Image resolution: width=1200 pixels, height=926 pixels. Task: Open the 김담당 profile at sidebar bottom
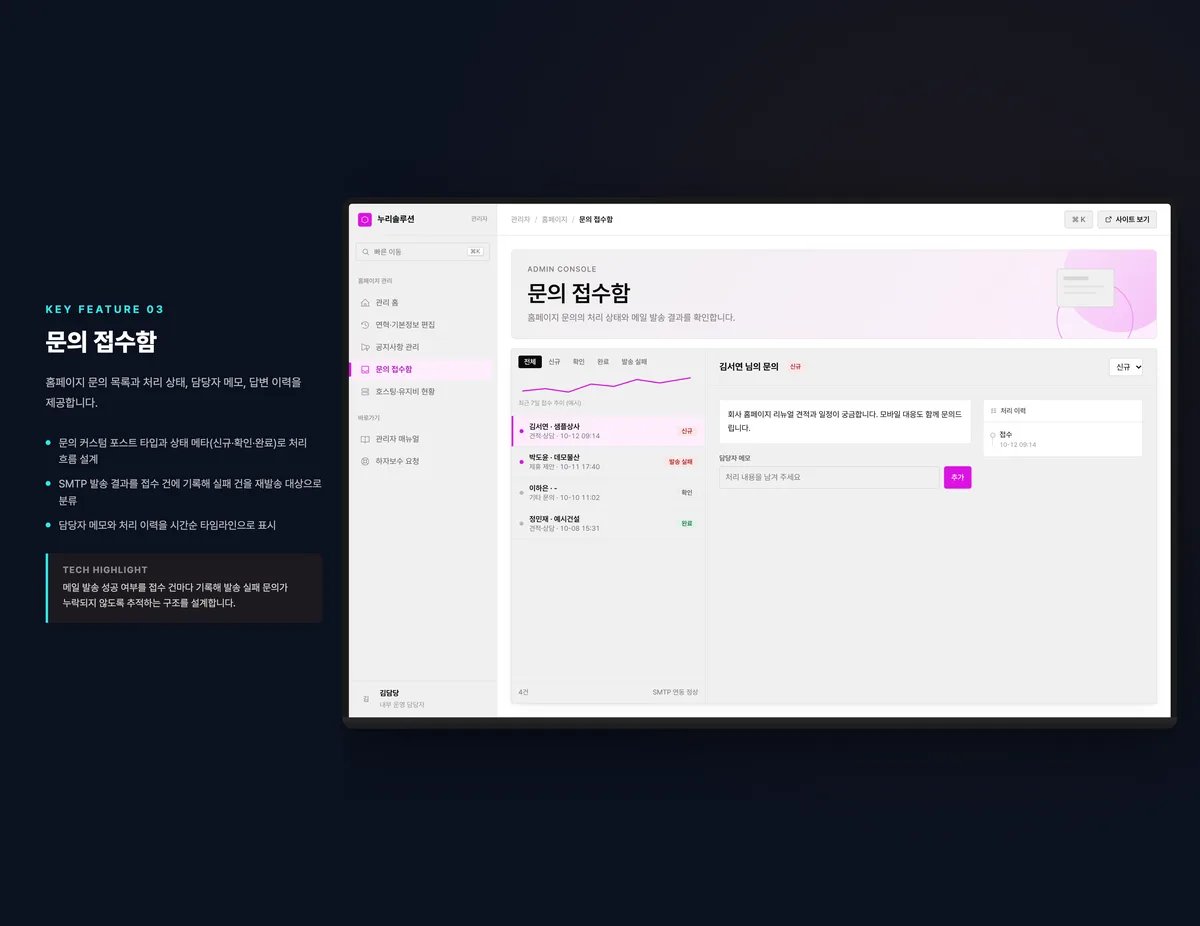(x=423, y=699)
